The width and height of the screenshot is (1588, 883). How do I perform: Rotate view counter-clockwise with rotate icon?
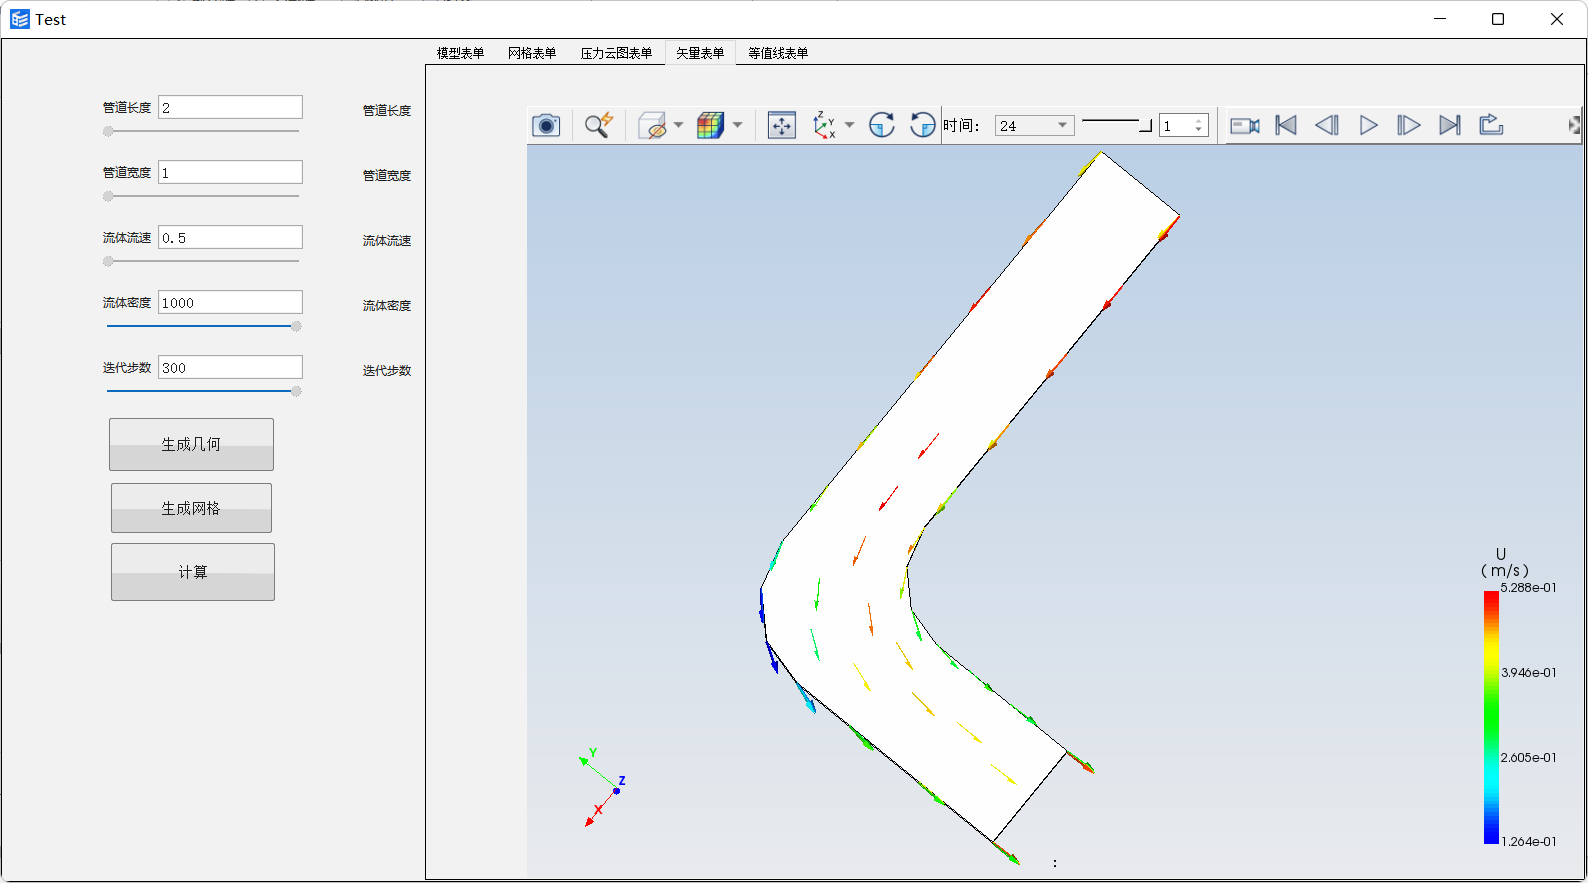point(922,125)
